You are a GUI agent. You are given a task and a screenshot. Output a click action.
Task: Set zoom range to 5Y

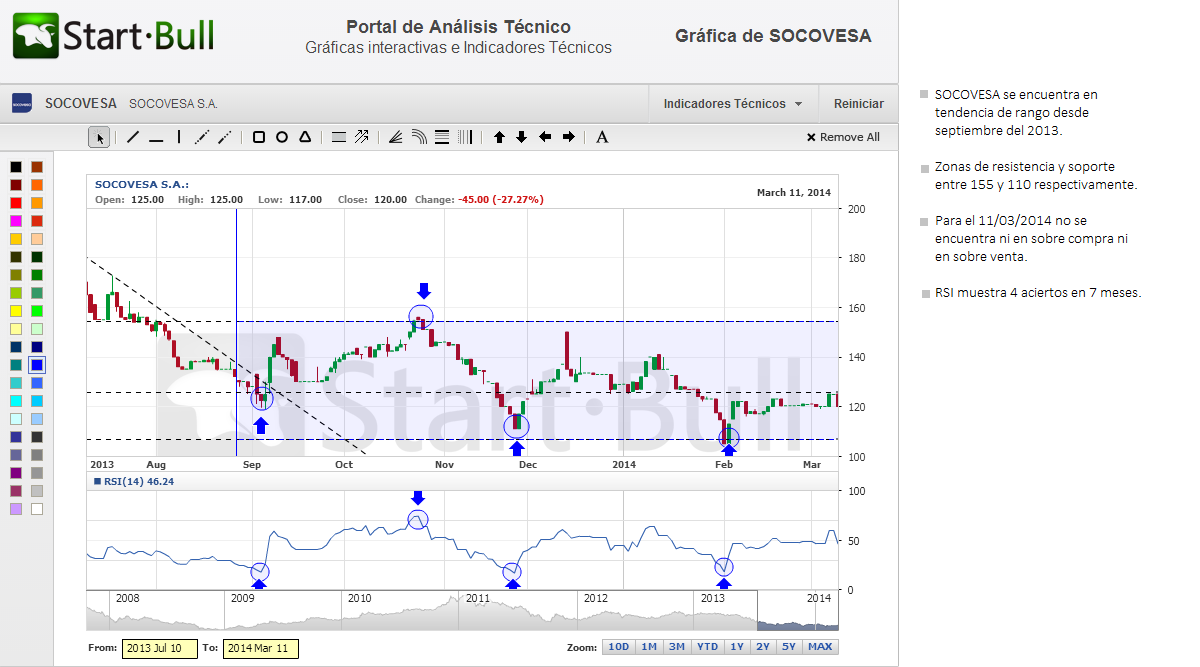click(790, 647)
